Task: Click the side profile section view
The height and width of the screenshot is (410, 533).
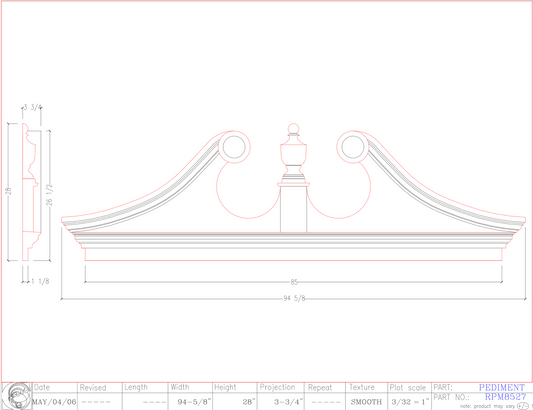Action: click(x=31, y=192)
